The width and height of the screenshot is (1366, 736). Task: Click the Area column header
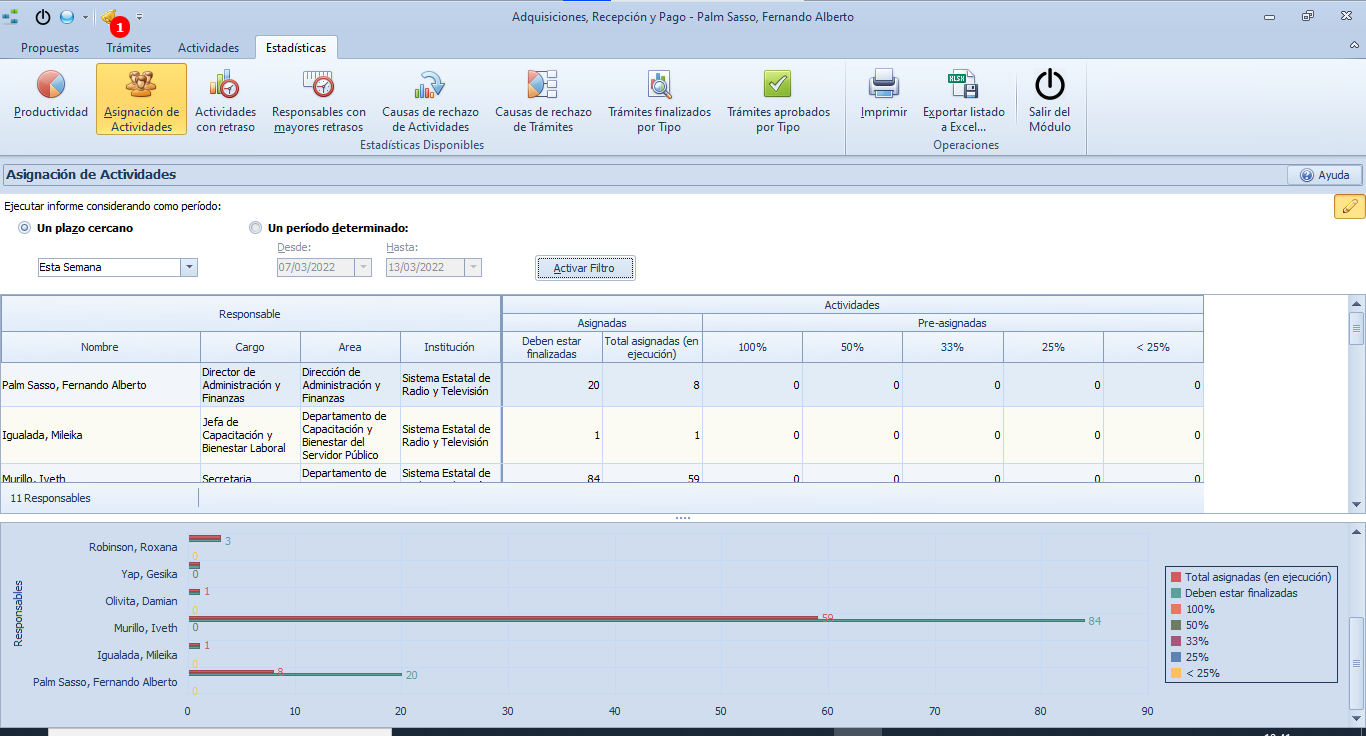(350, 347)
